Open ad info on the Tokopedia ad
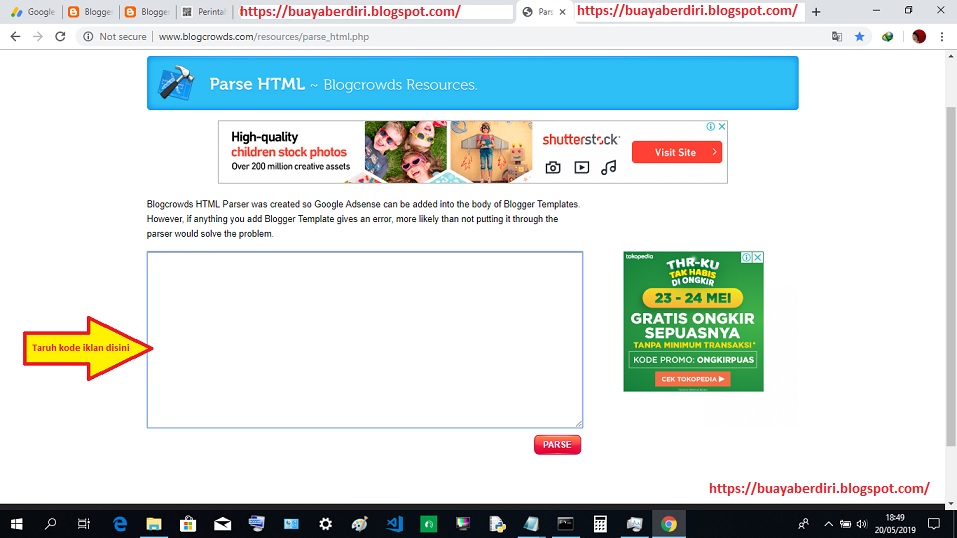957x538 pixels. [746, 258]
